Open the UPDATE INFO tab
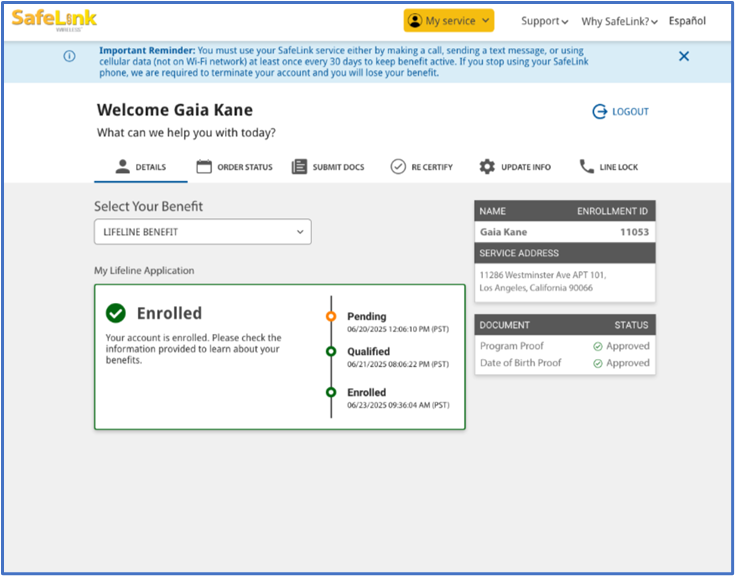This screenshot has width=735, height=576. click(x=515, y=167)
